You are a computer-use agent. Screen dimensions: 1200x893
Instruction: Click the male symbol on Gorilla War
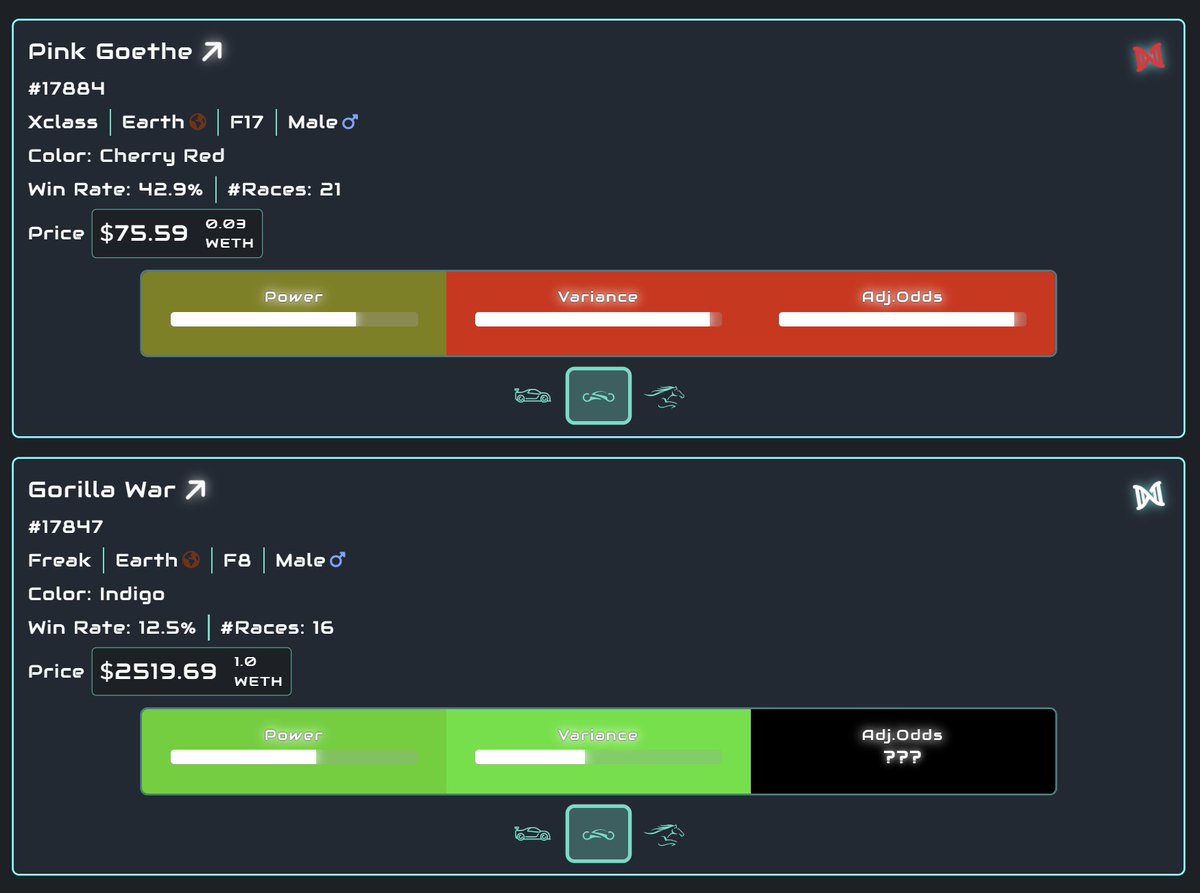(x=337, y=560)
